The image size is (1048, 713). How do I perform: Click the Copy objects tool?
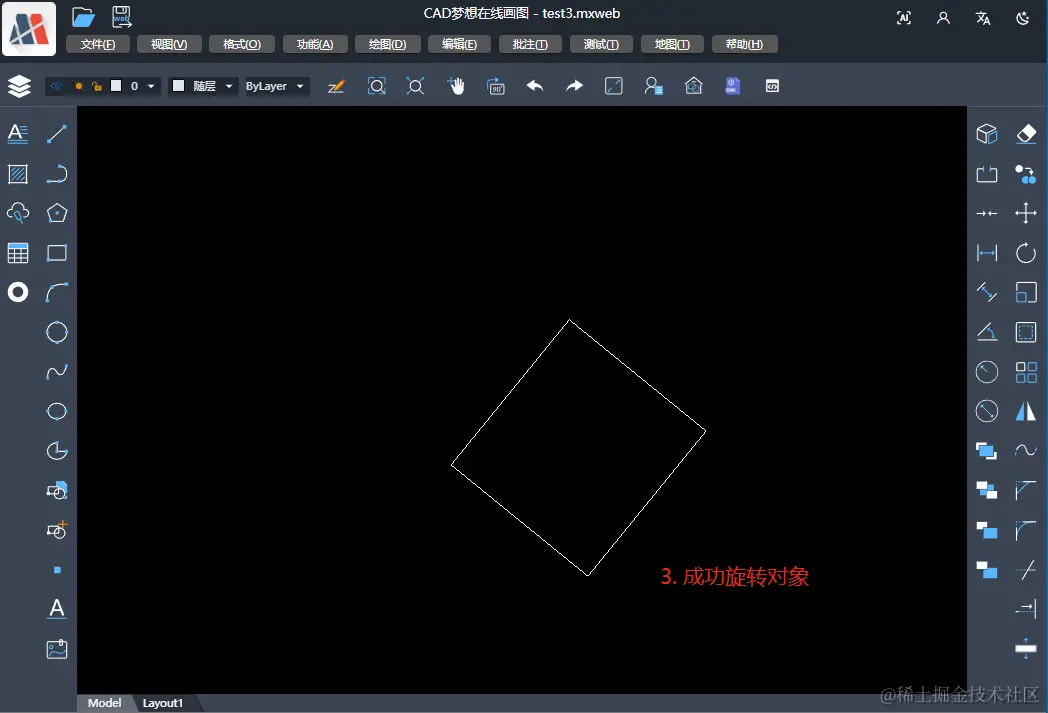click(x=1026, y=174)
